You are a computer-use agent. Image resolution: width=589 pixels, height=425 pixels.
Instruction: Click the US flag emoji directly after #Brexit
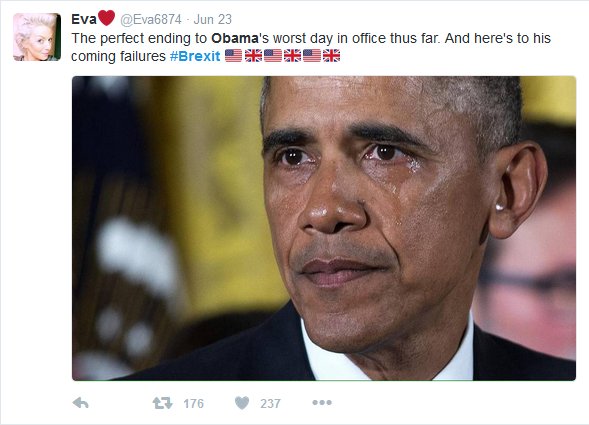click(233, 56)
